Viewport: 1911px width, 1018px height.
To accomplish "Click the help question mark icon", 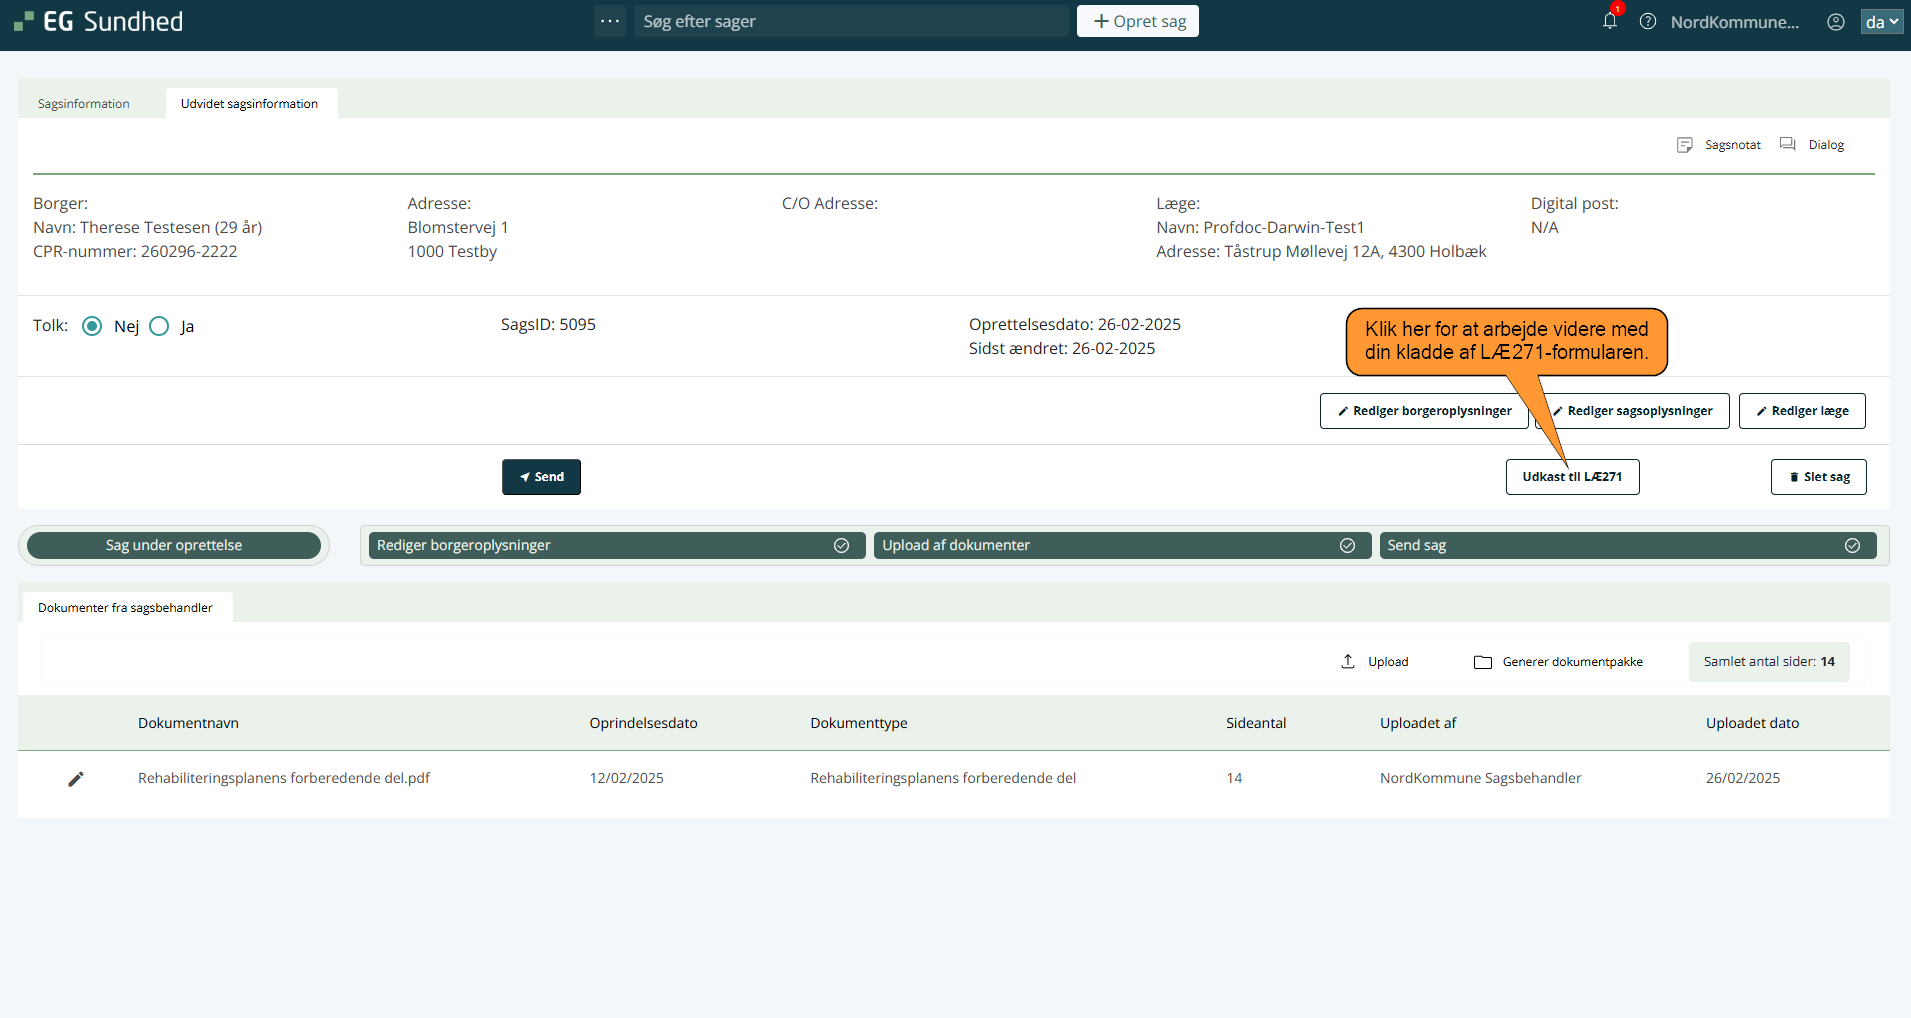I will (1647, 21).
